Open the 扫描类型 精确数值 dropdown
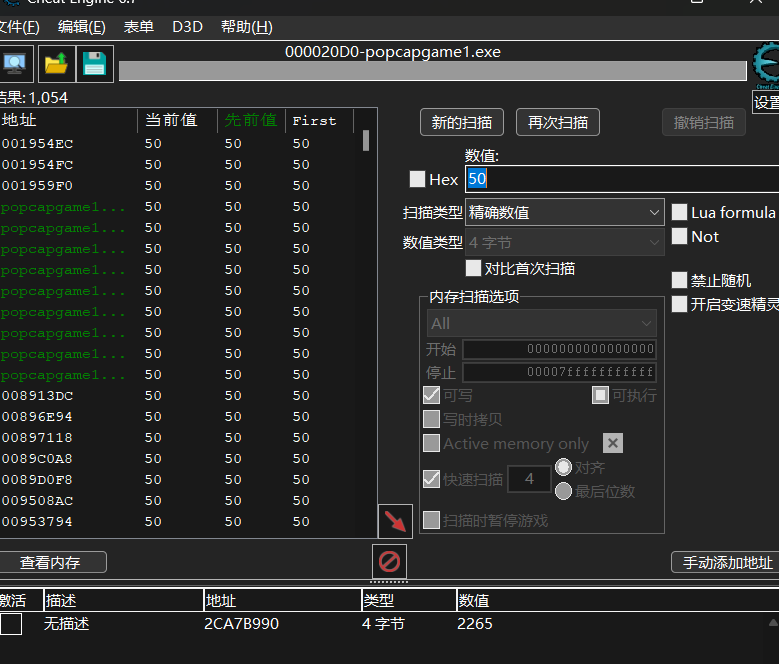The image size is (779, 664). click(x=564, y=213)
